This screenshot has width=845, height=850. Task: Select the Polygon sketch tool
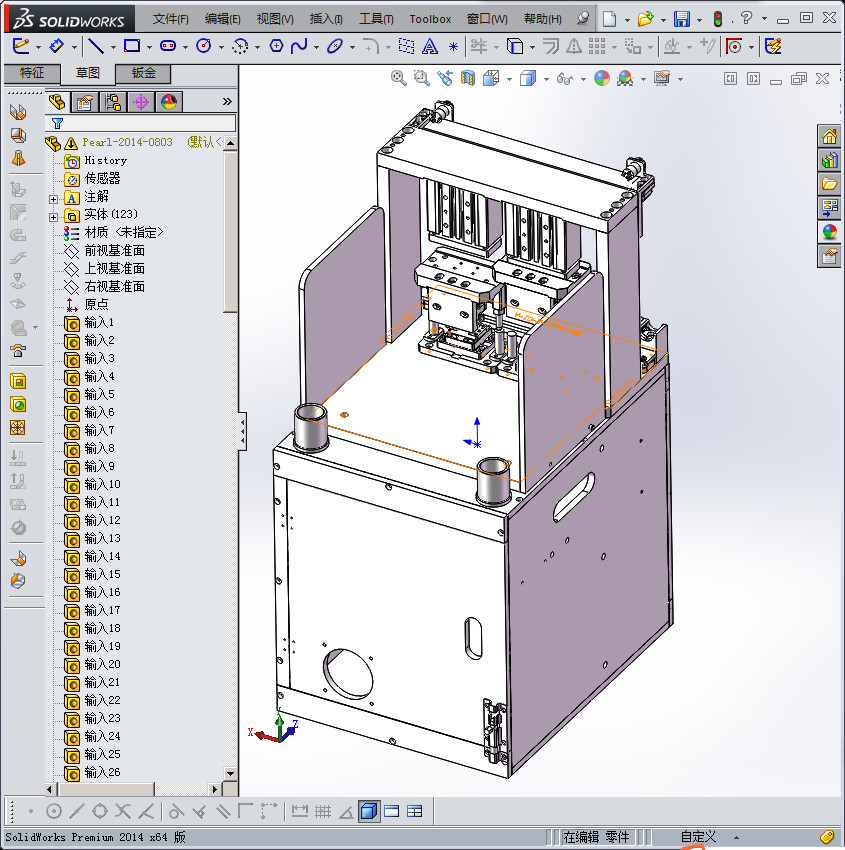[276, 46]
